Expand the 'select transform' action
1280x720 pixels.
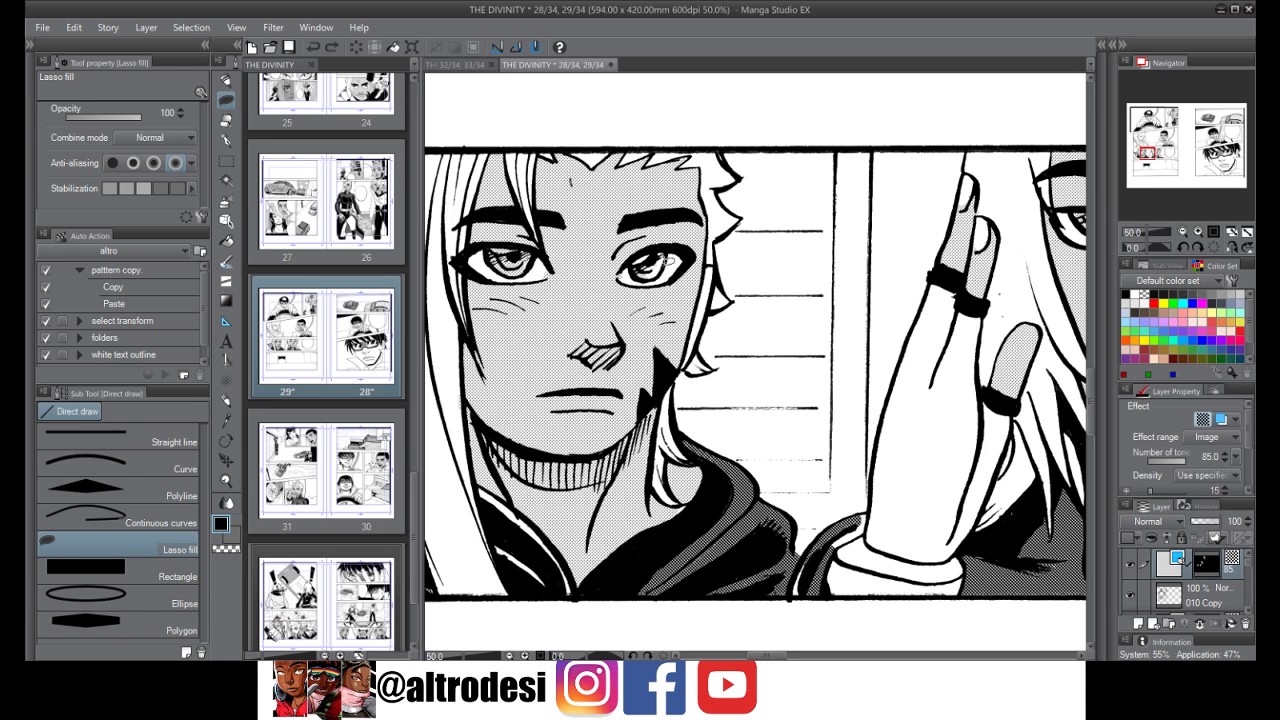tap(79, 321)
